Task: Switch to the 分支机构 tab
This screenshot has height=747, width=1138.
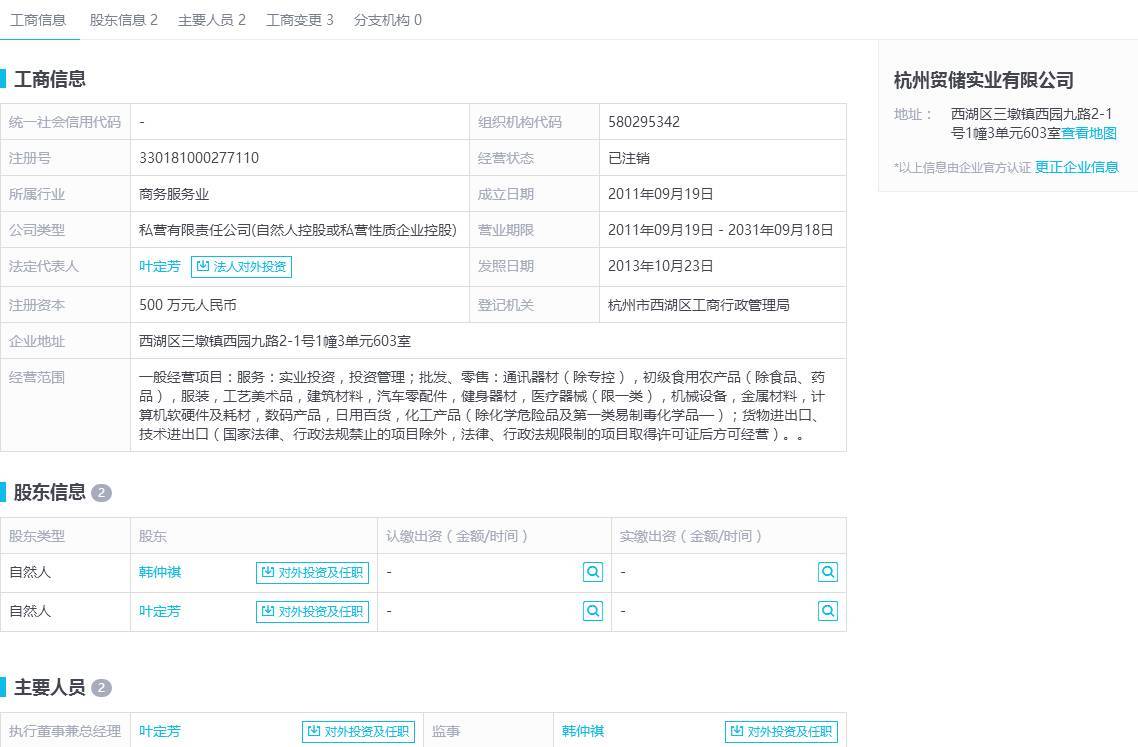Action: point(387,20)
